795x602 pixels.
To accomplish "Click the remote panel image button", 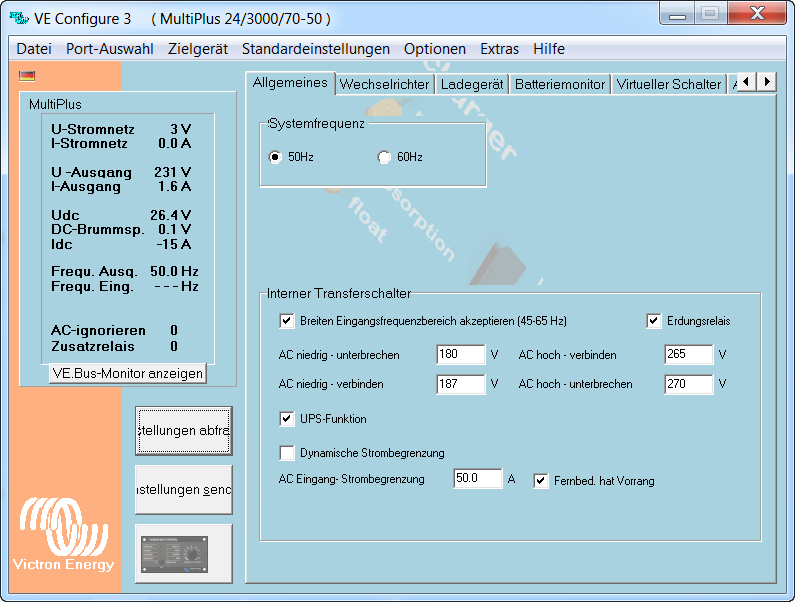I will (x=183, y=553).
